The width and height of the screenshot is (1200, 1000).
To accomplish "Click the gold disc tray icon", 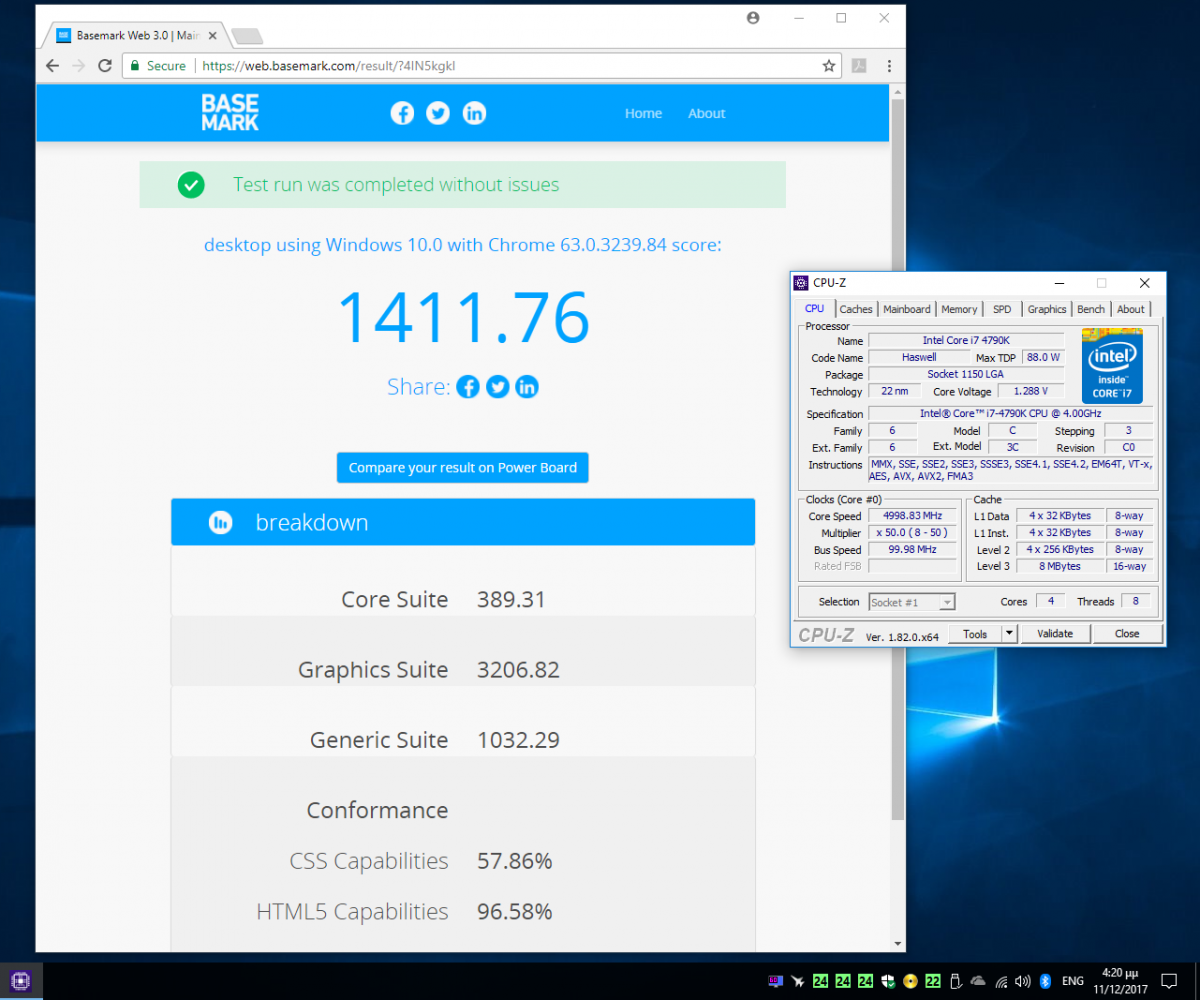I will coord(910,980).
